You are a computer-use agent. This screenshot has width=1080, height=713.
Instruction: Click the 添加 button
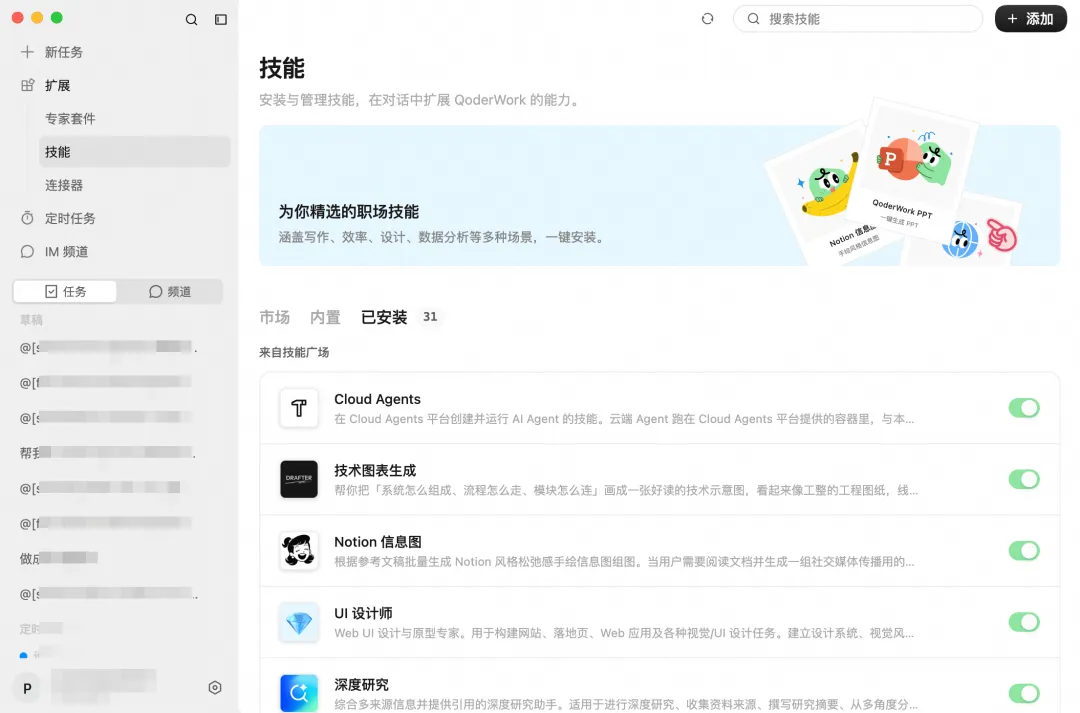pyautogui.click(x=1030, y=19)
